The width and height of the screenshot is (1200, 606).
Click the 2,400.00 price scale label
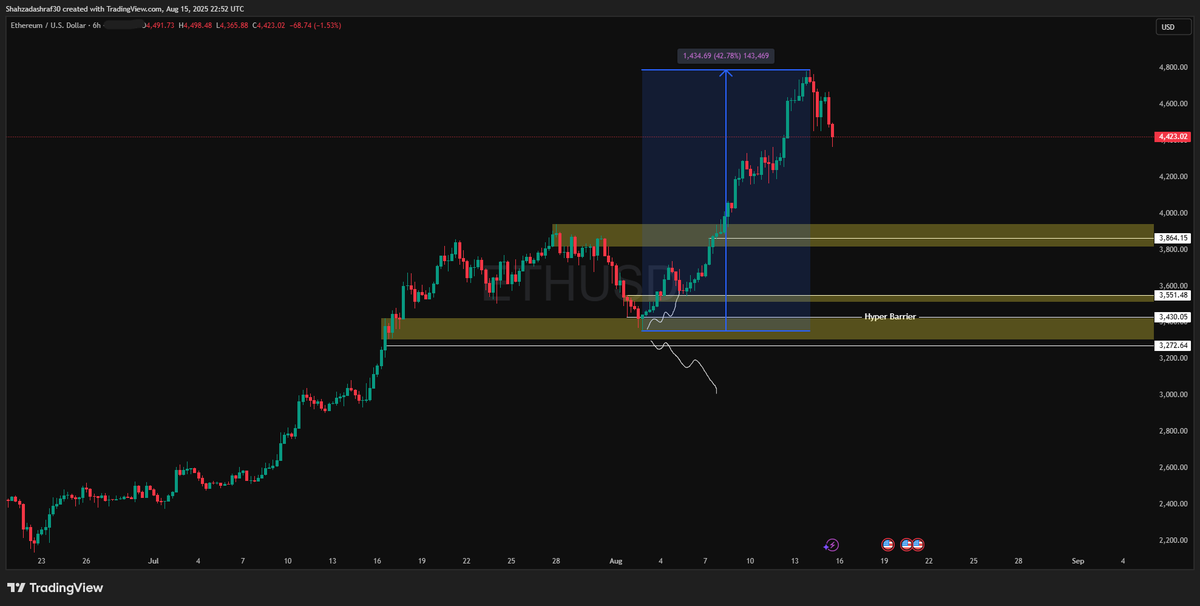[x=1173, y=504]
